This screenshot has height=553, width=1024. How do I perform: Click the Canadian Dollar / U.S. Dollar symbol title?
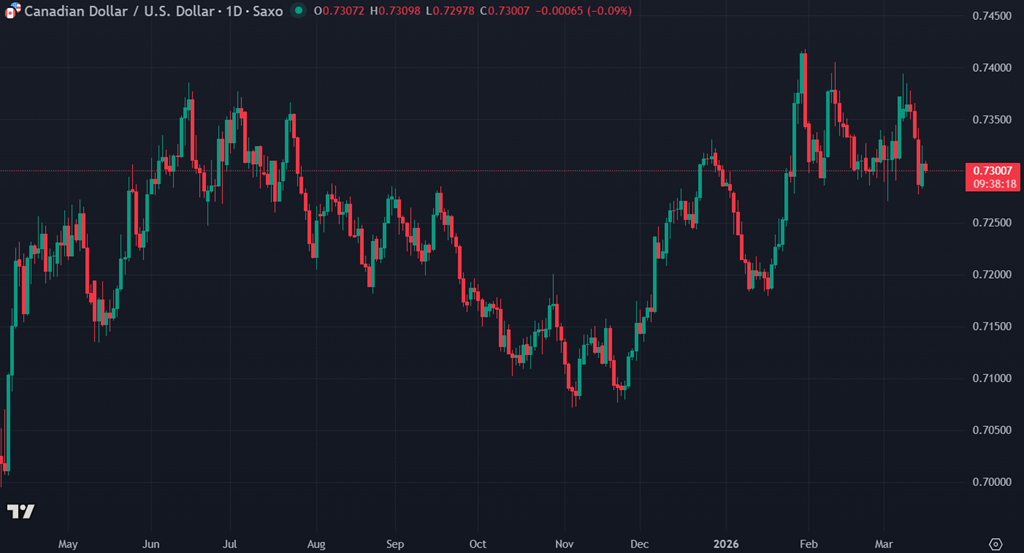(129, 11)
